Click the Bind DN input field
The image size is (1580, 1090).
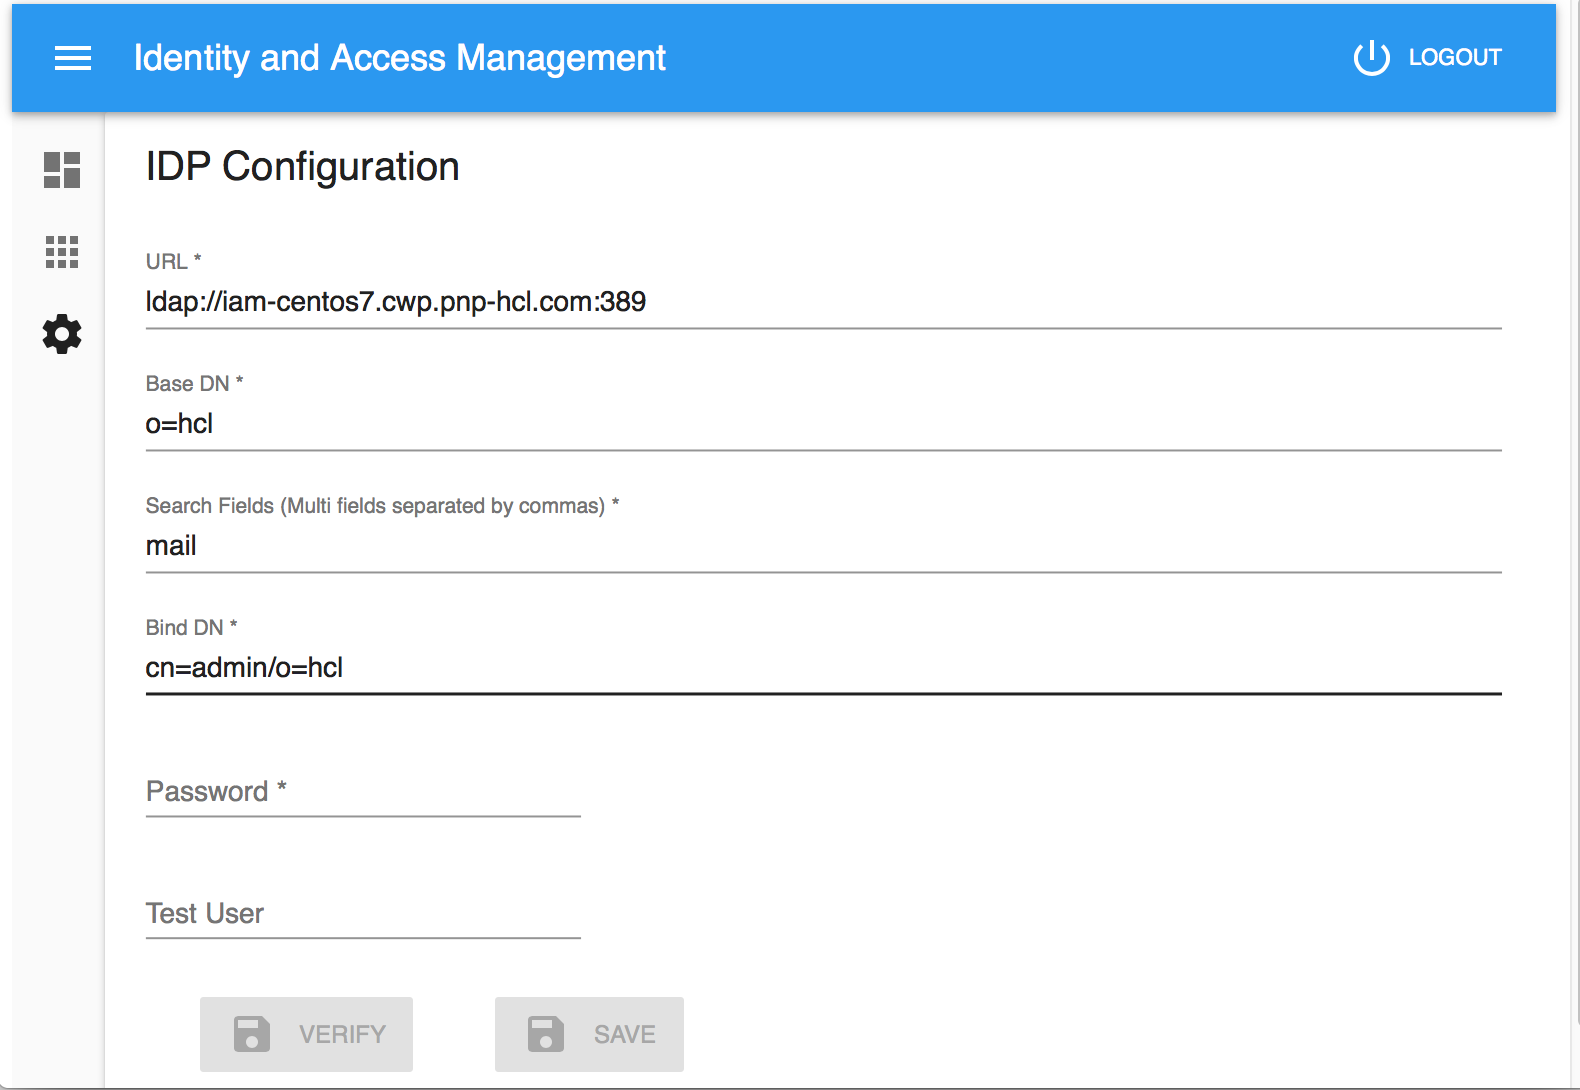pos(824,668)
